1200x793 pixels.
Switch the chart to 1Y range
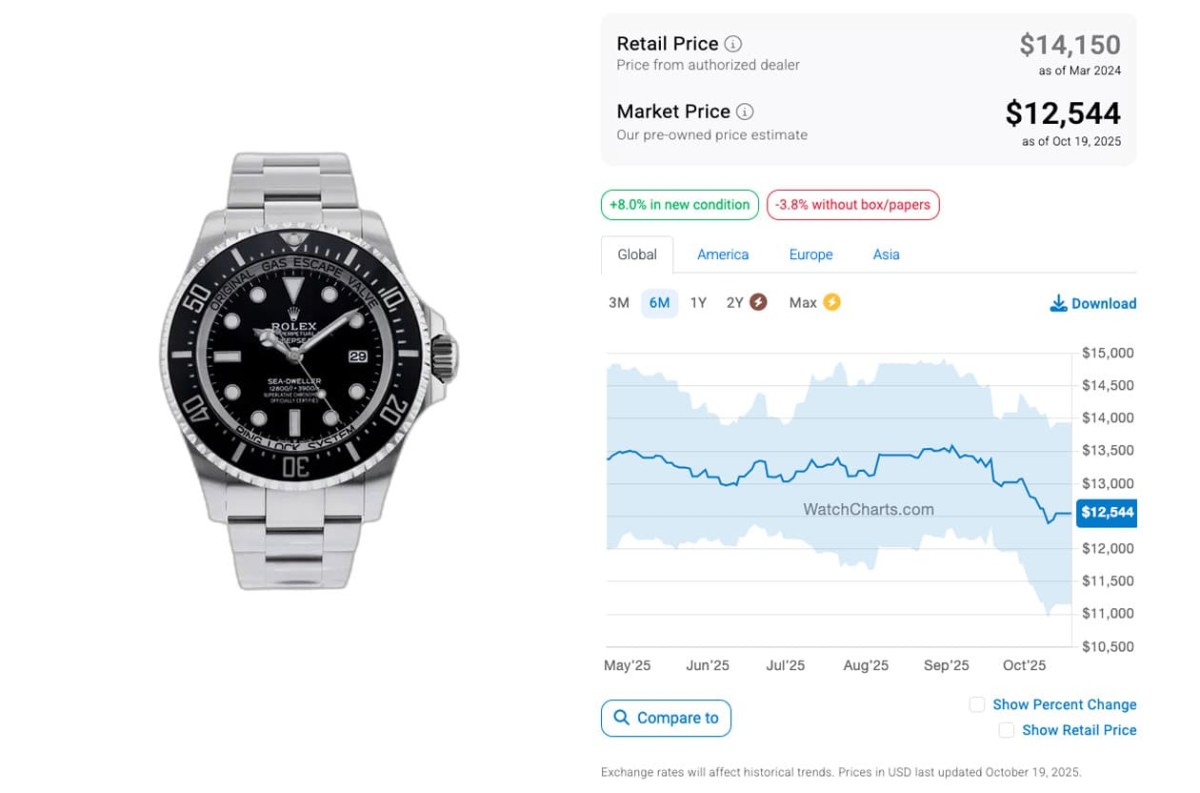pyautogui.click(x=698, y=303)
